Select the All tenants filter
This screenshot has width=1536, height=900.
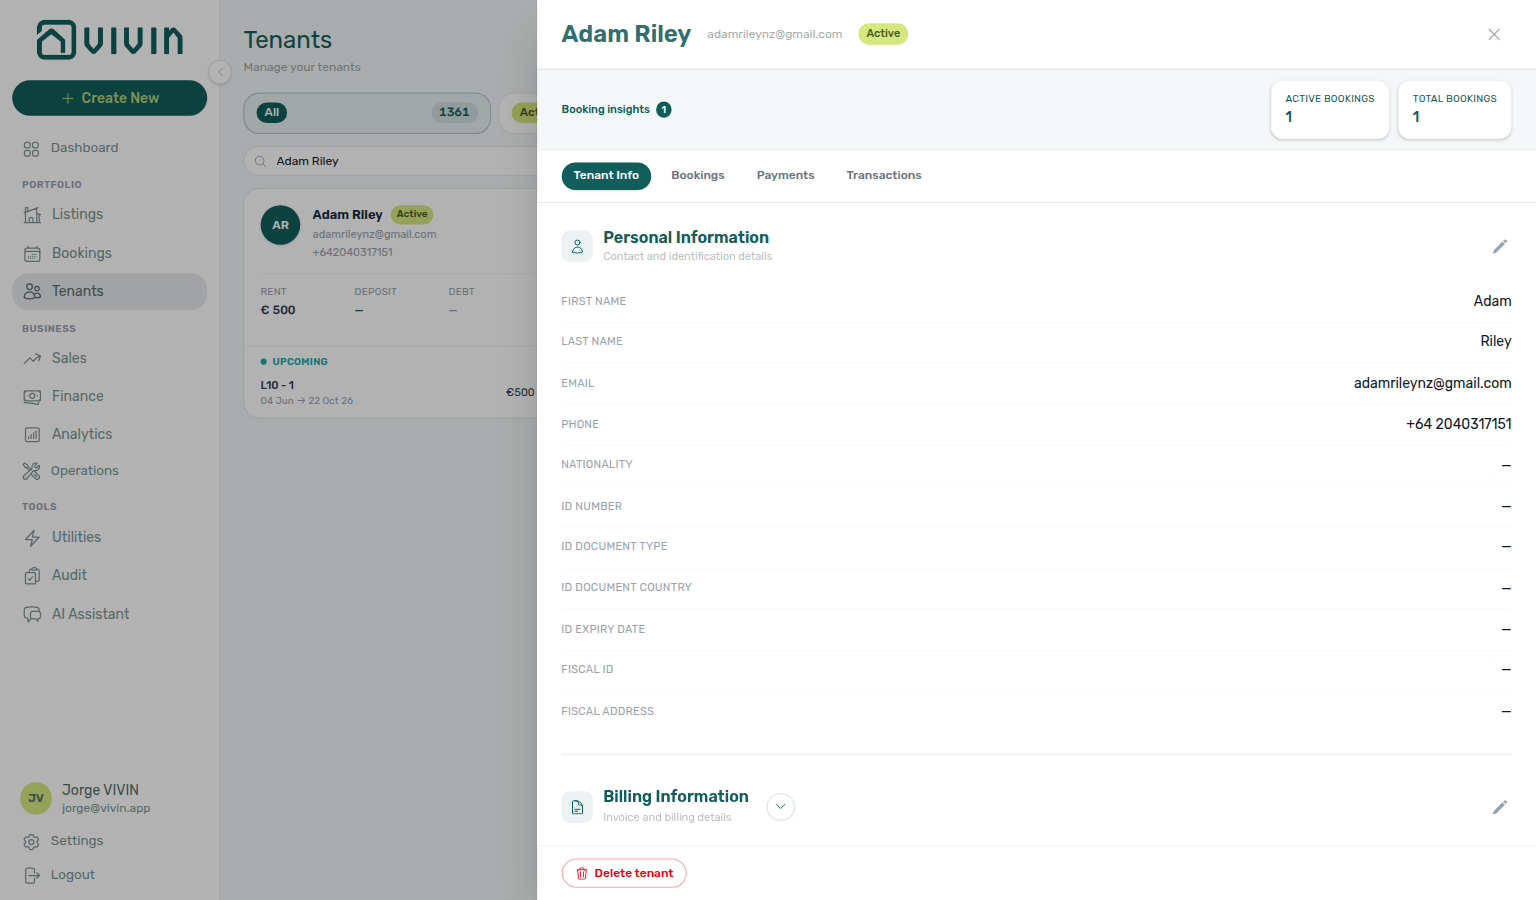(367, 113)
